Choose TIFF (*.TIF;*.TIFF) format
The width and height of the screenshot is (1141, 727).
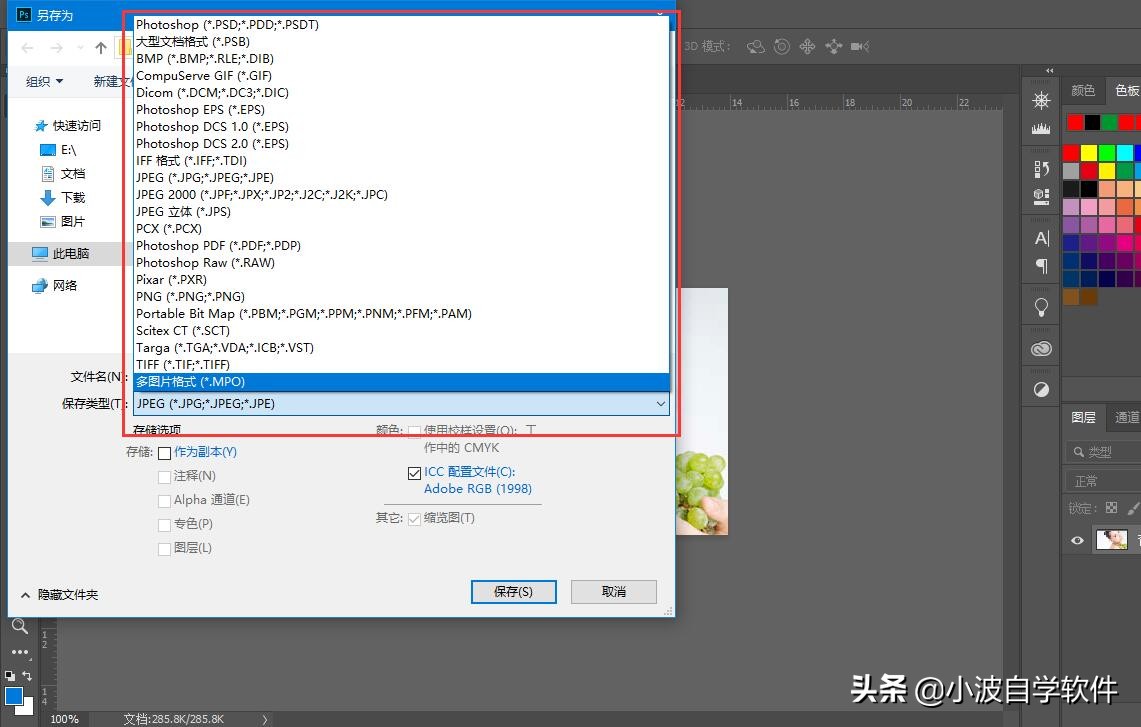(401, 365)
